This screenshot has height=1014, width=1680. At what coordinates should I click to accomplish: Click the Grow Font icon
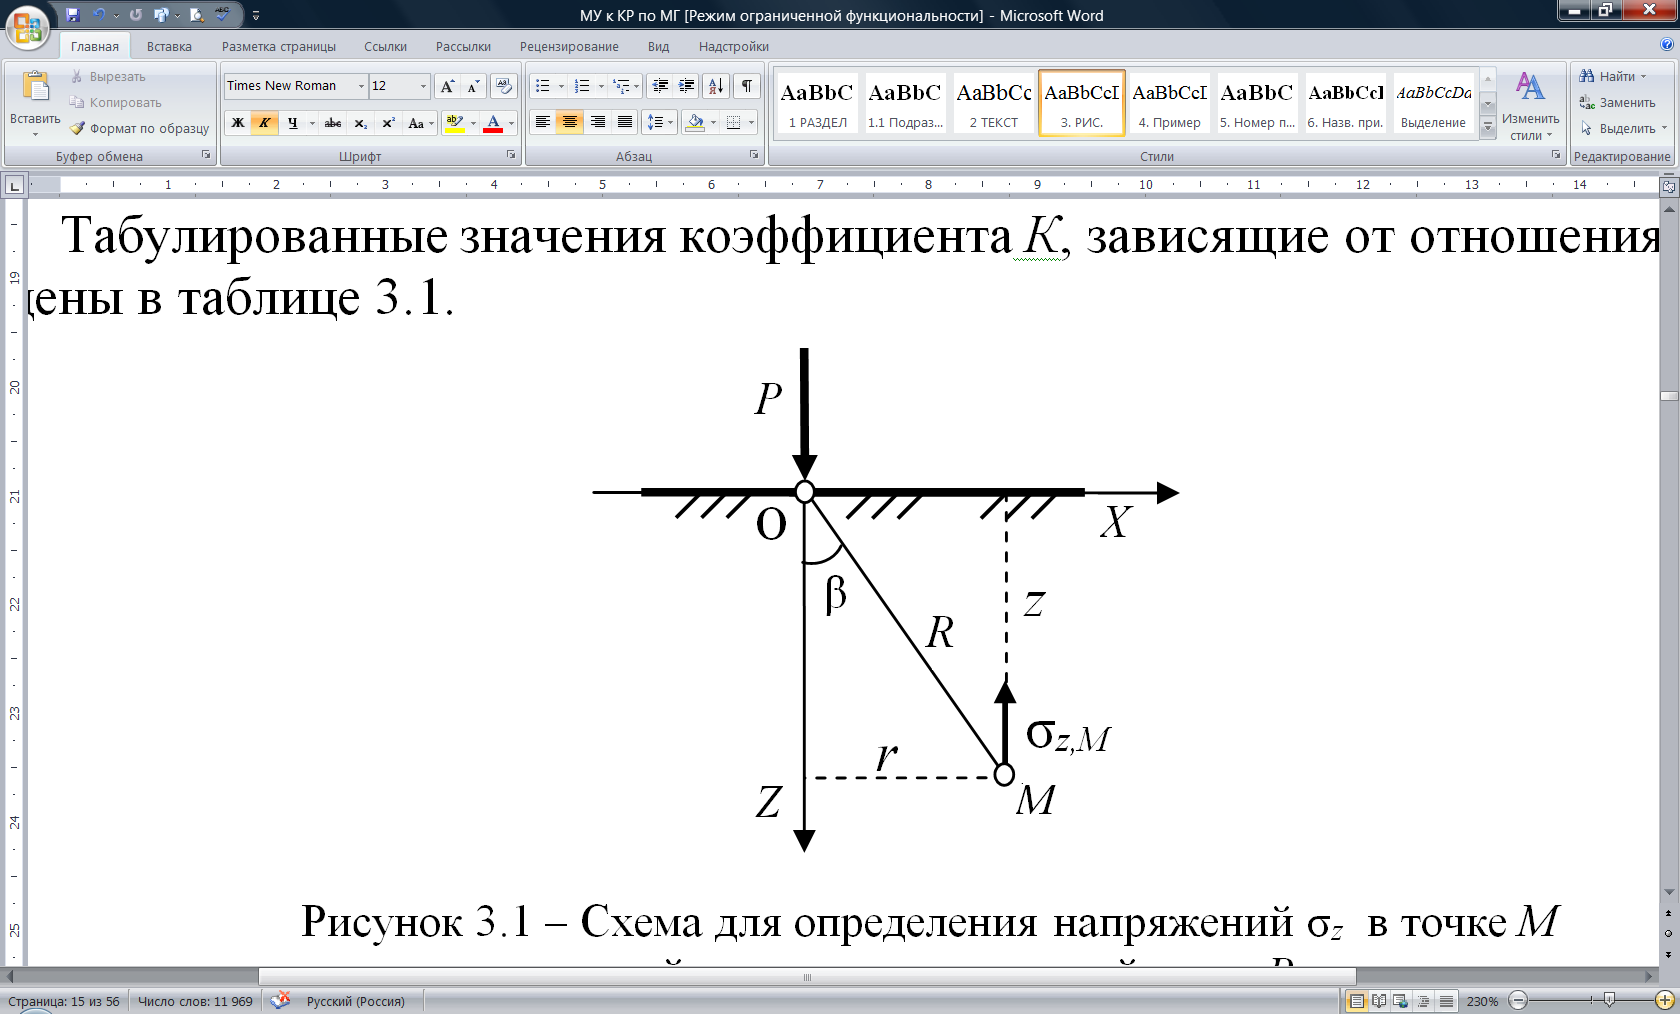coord(447,86)
